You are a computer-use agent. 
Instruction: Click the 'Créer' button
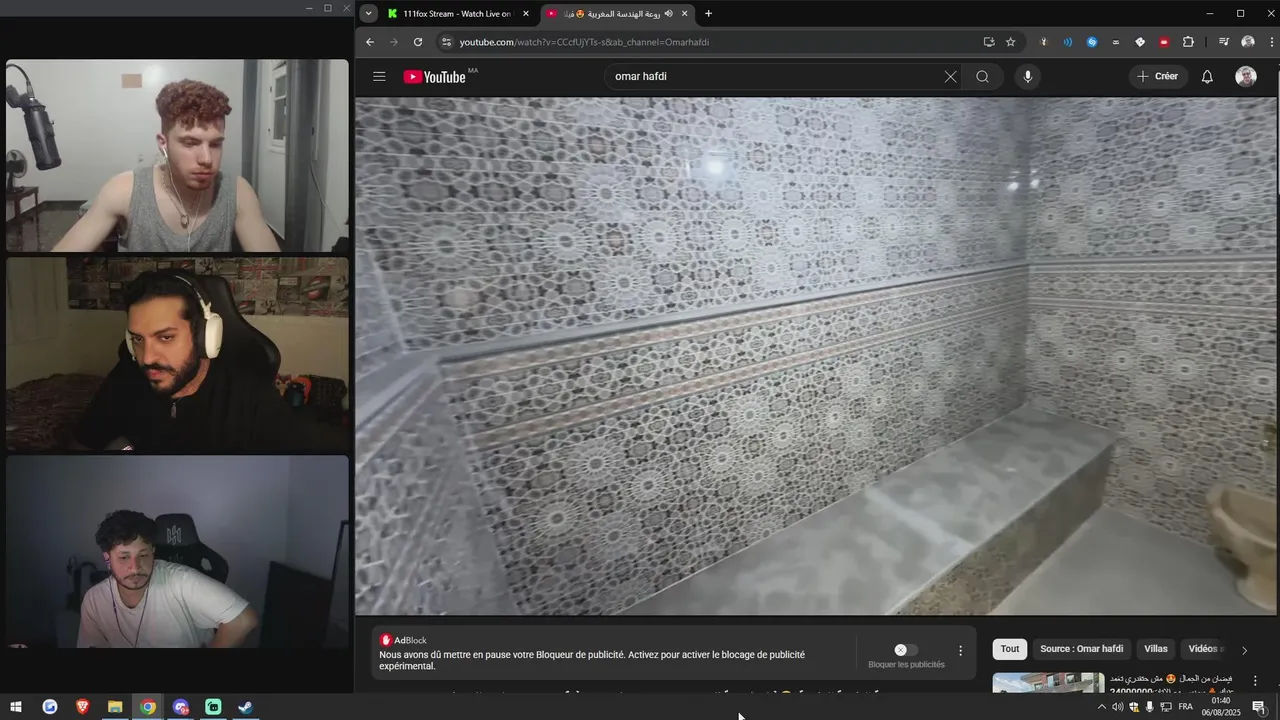pos(1158,77)
